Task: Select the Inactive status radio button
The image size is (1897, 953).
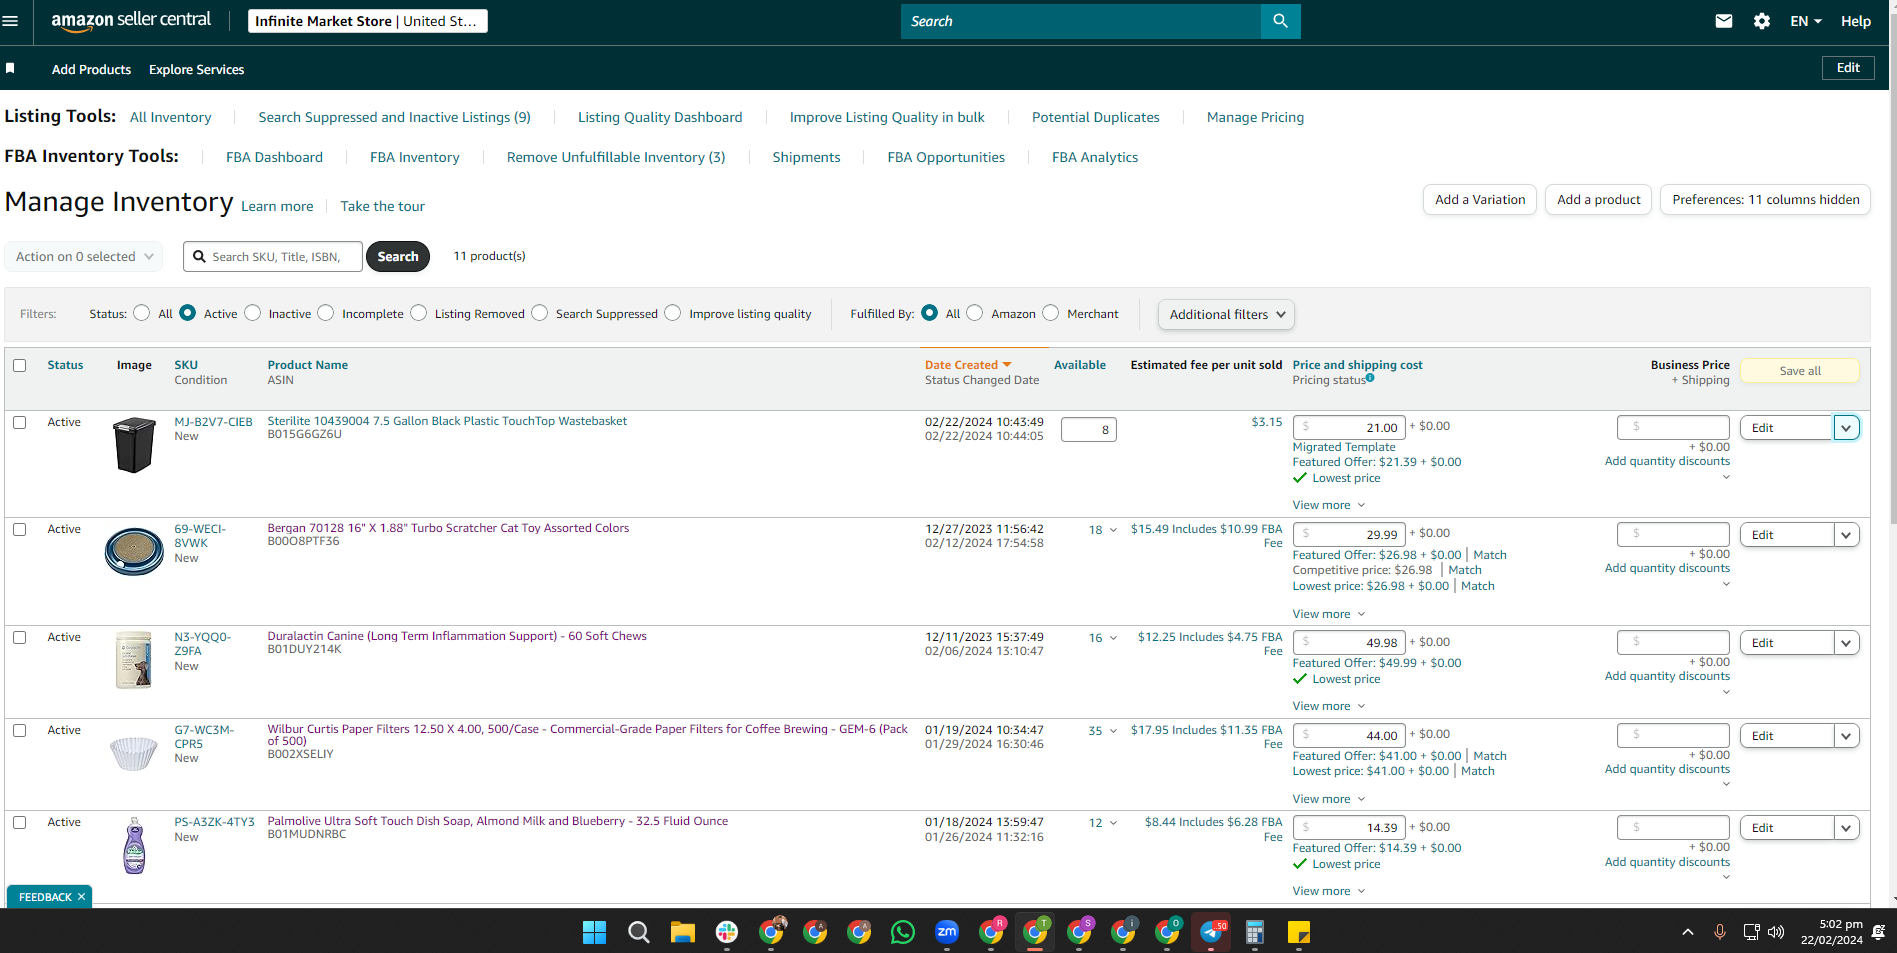Action: (x=253, y=313)
